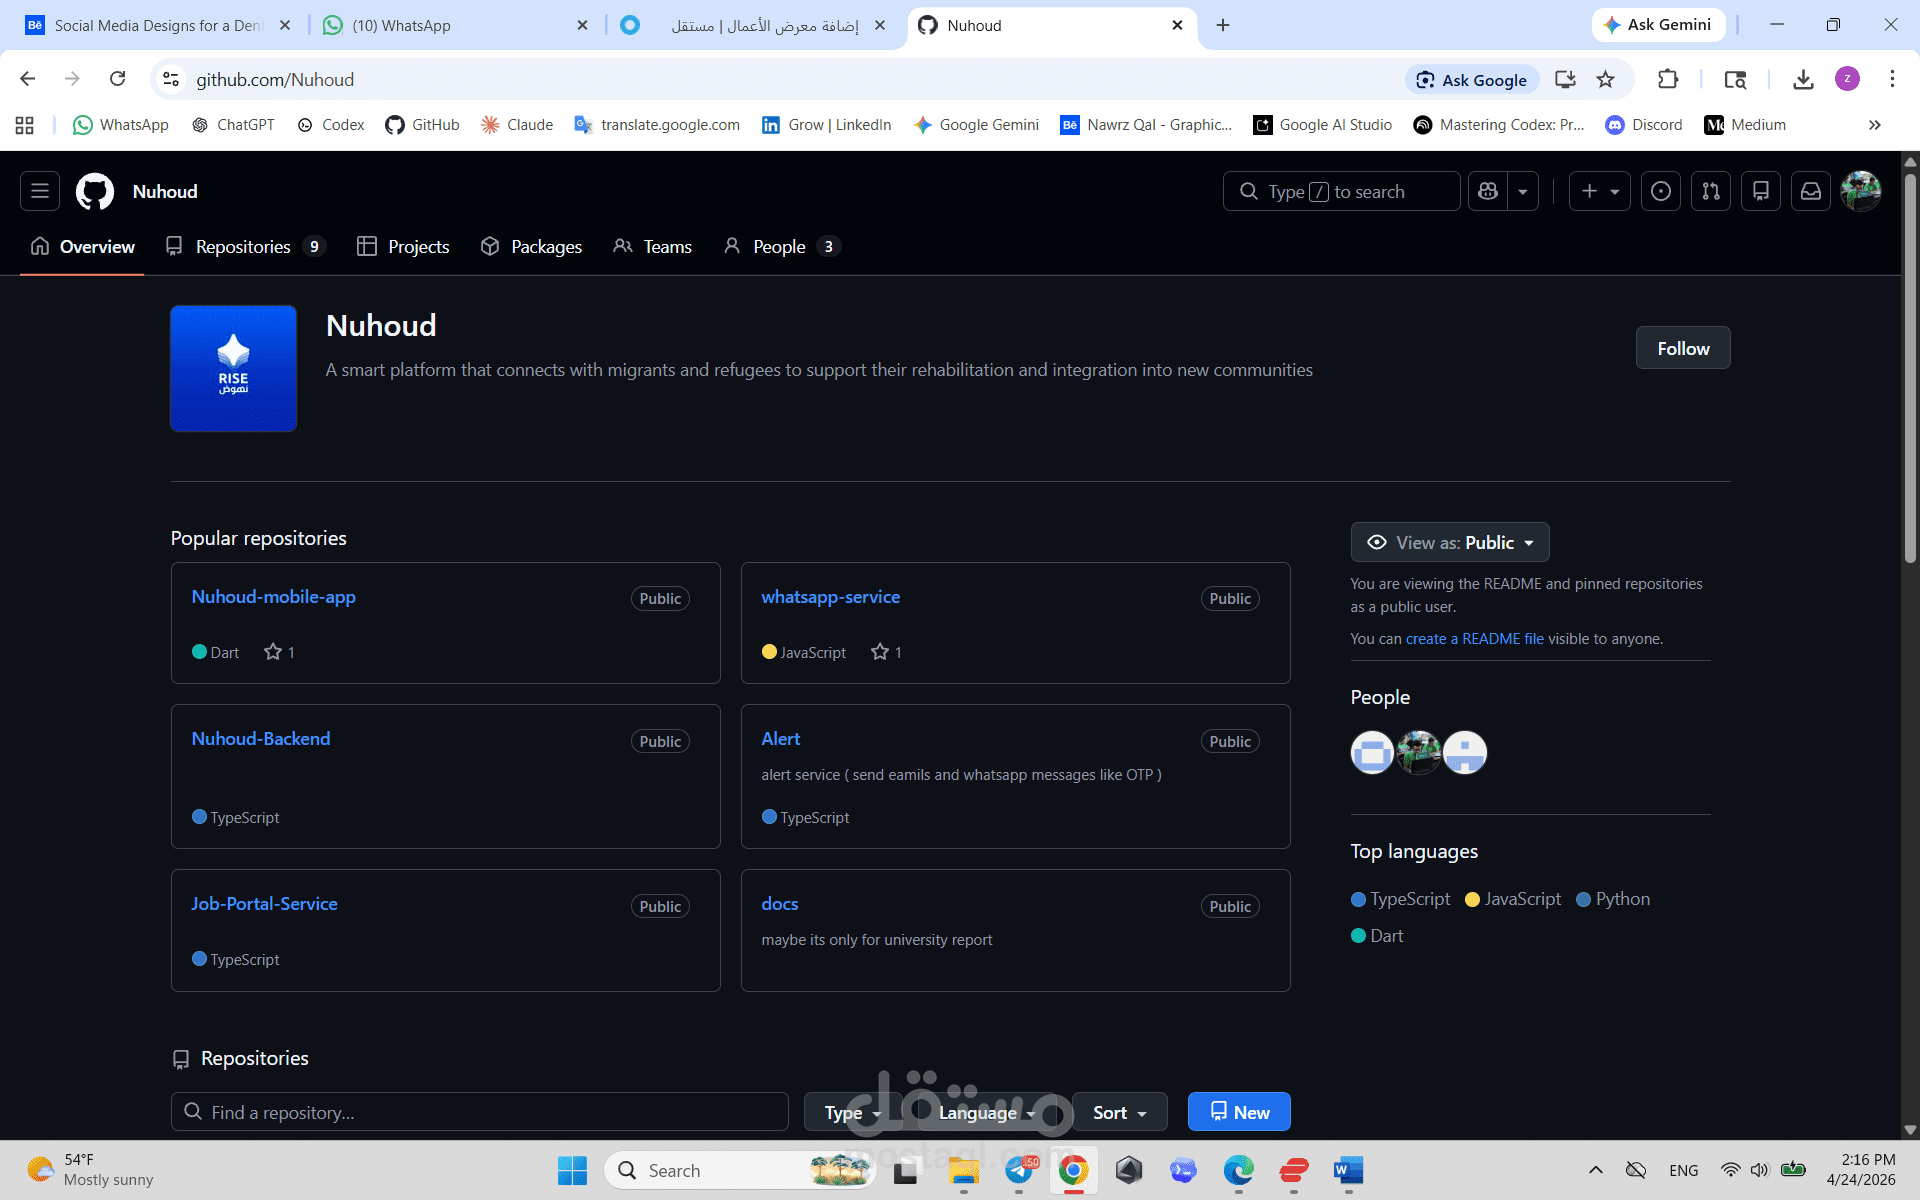
Task: Open the first member avatar under People
Action: [x=1372, y=753]
